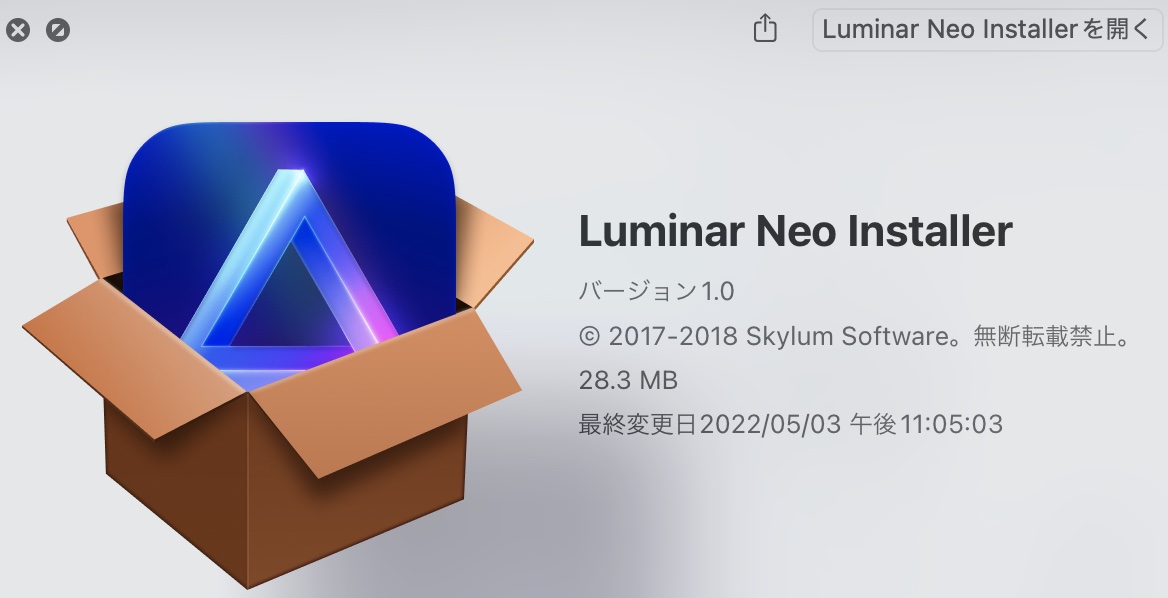Close the Quick Look preview window
Image resolution: width=1168 pixels, height=598 pixels.
click(18, 31)
